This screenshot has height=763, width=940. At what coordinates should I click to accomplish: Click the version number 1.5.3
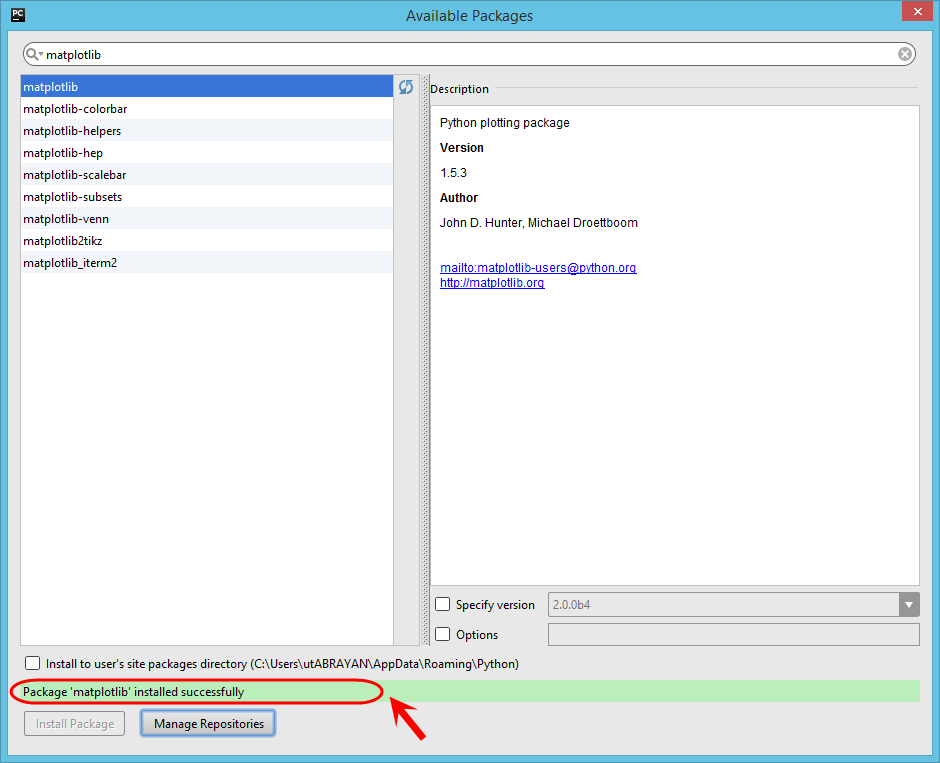pos(453,173)
